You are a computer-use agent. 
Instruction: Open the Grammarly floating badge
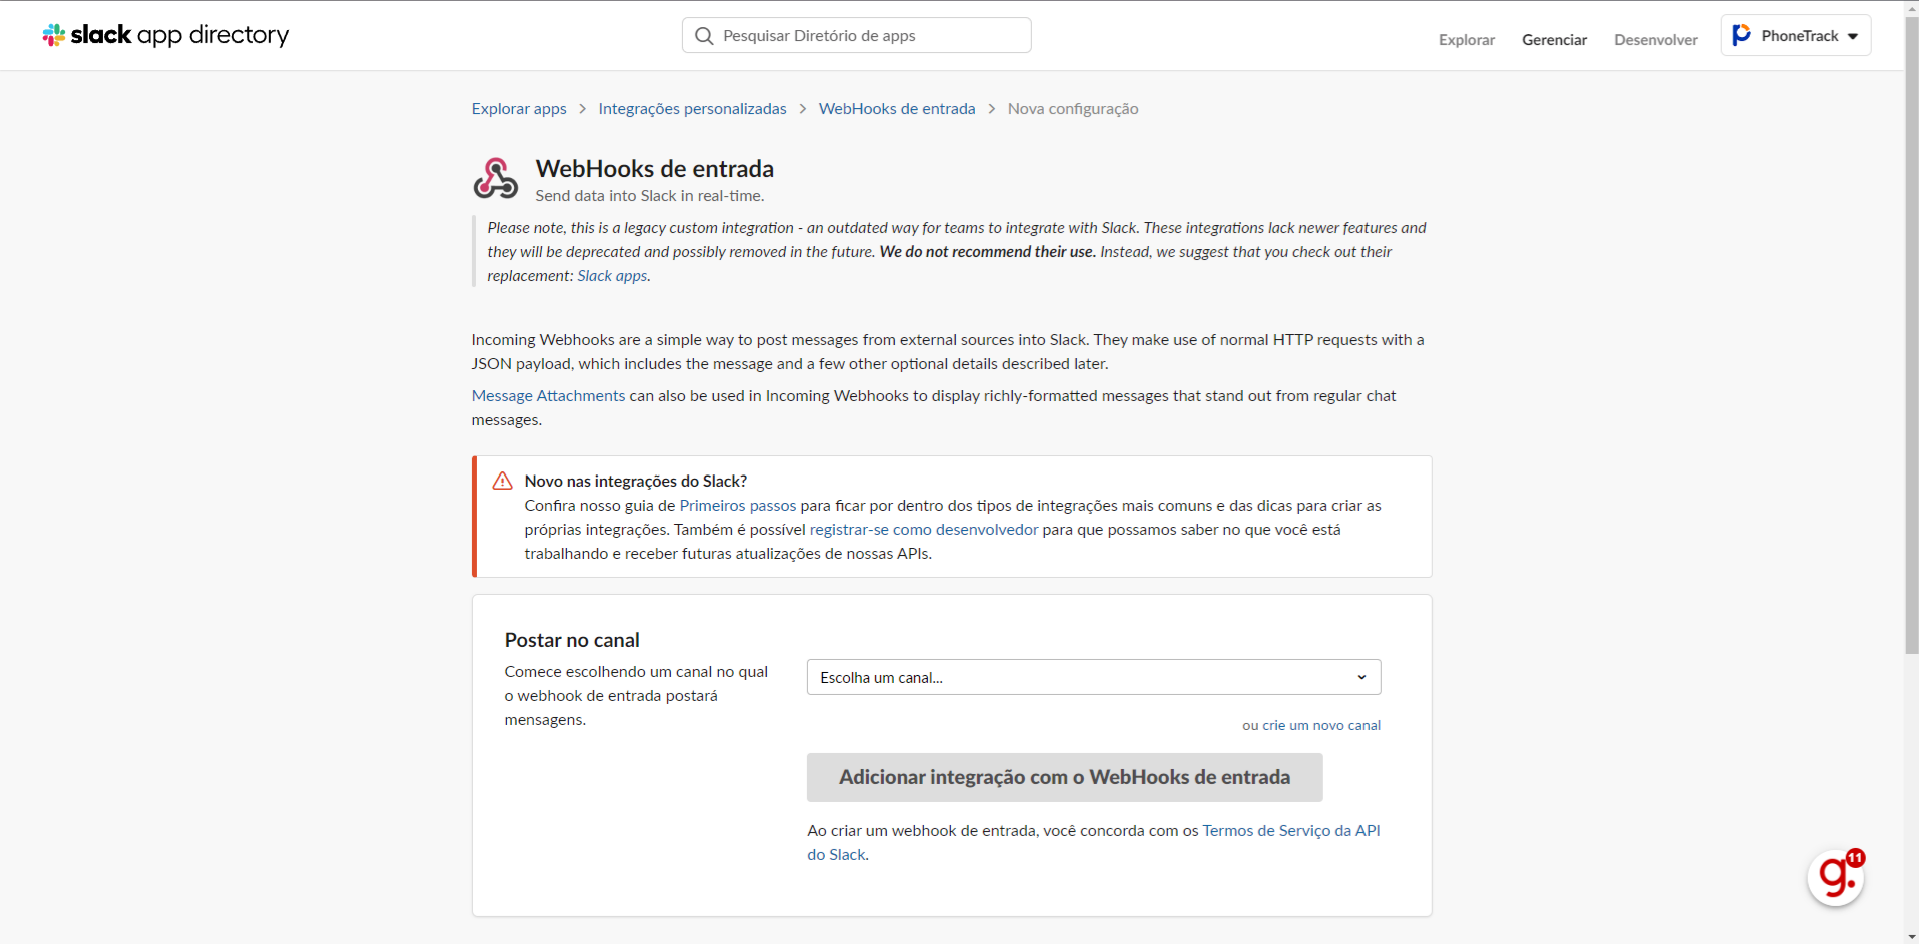pos(1836,877)
